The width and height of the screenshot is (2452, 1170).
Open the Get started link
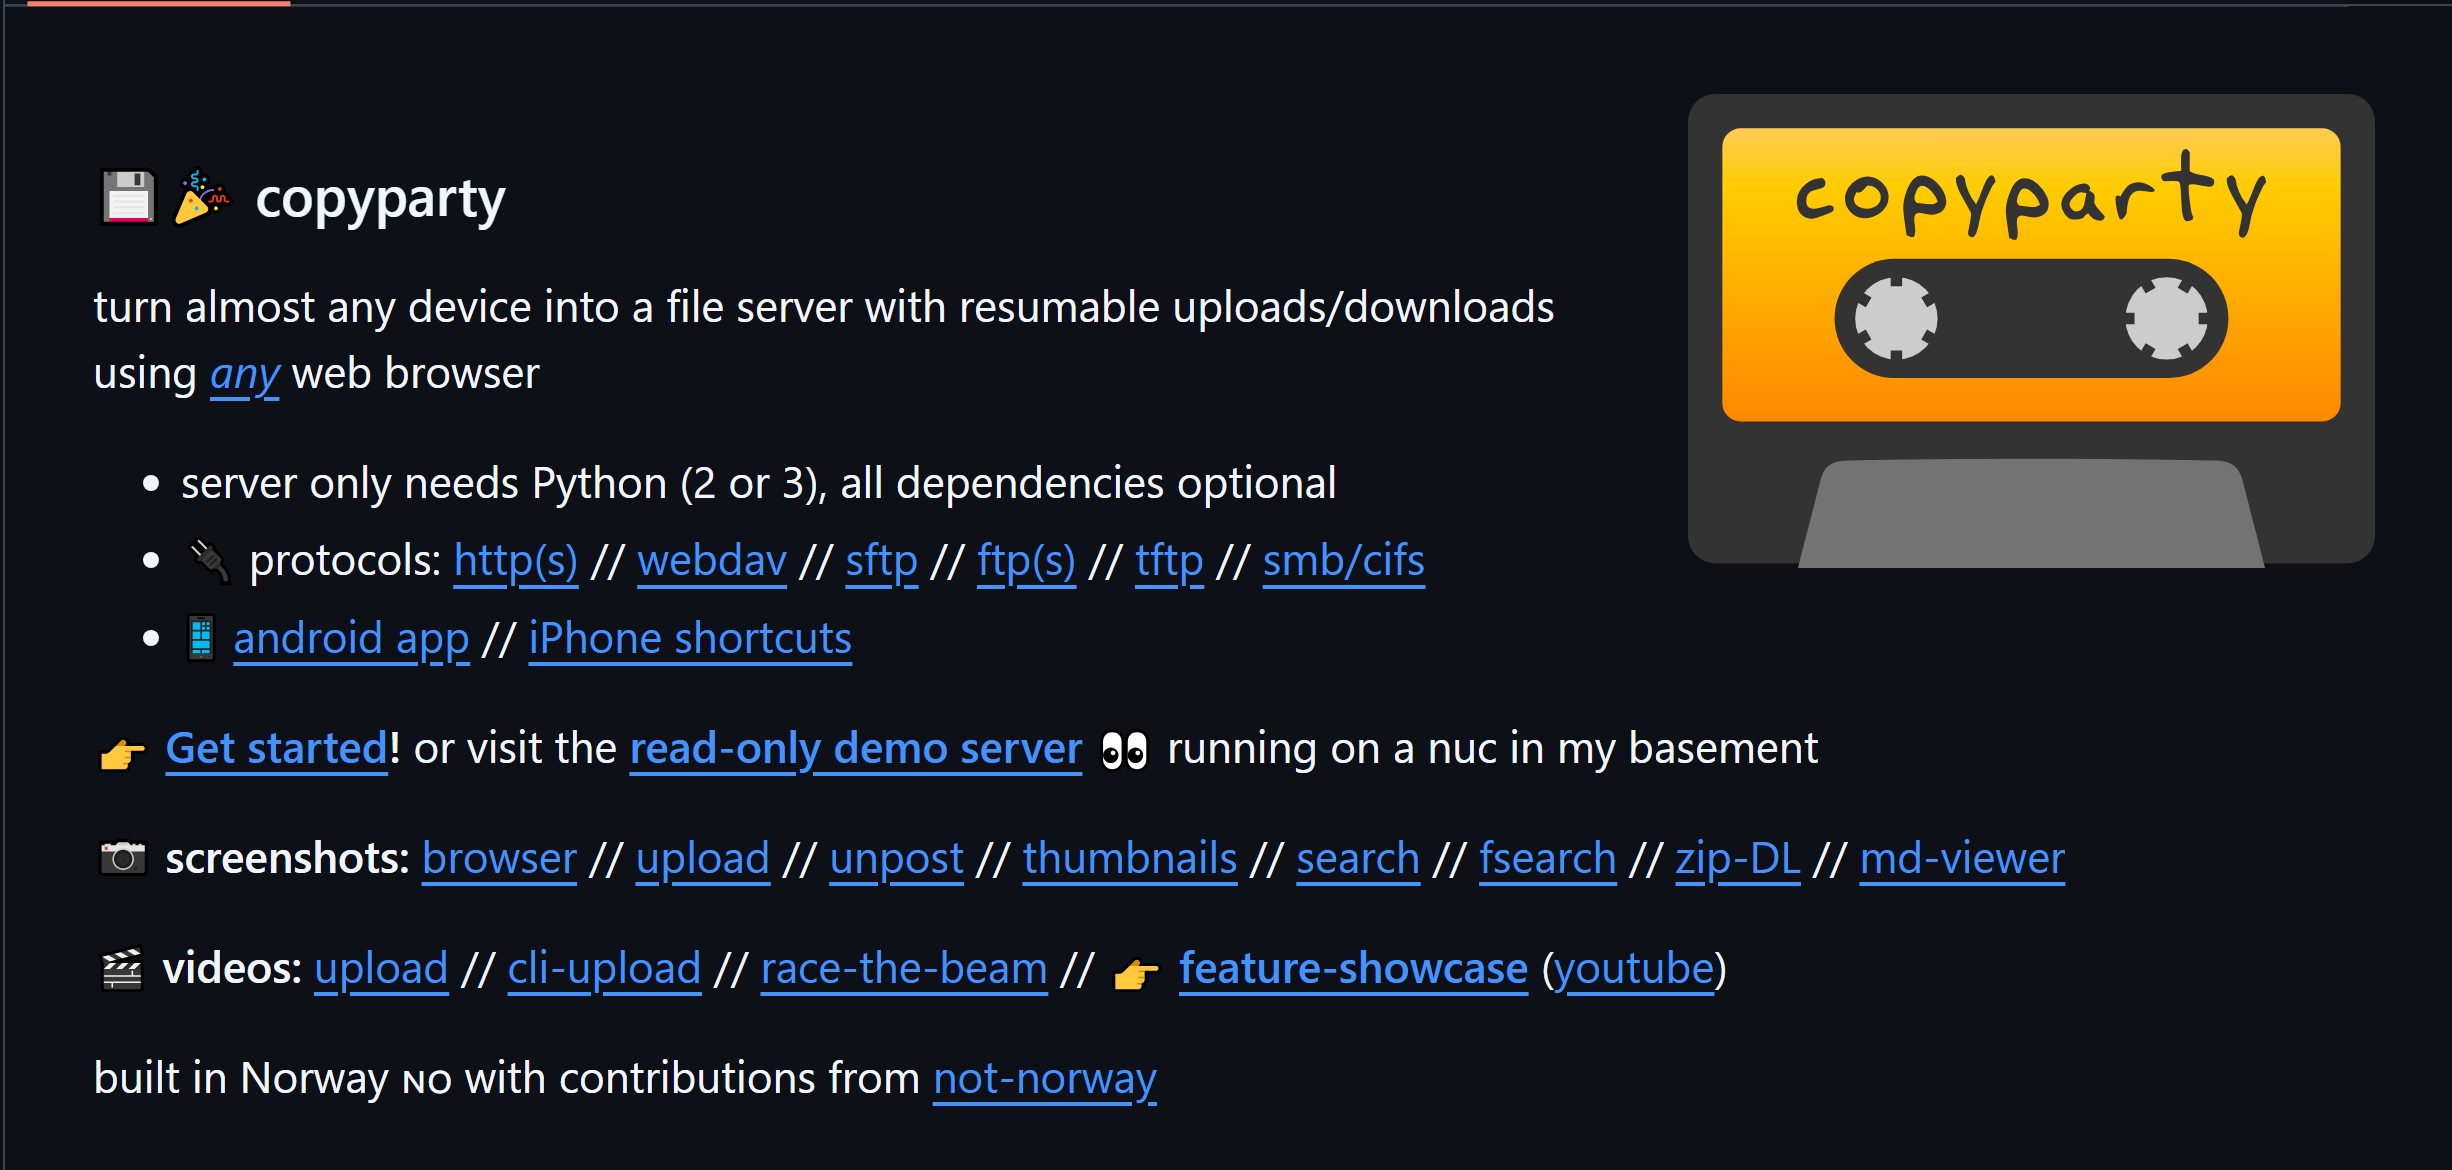tap(276, 748)
